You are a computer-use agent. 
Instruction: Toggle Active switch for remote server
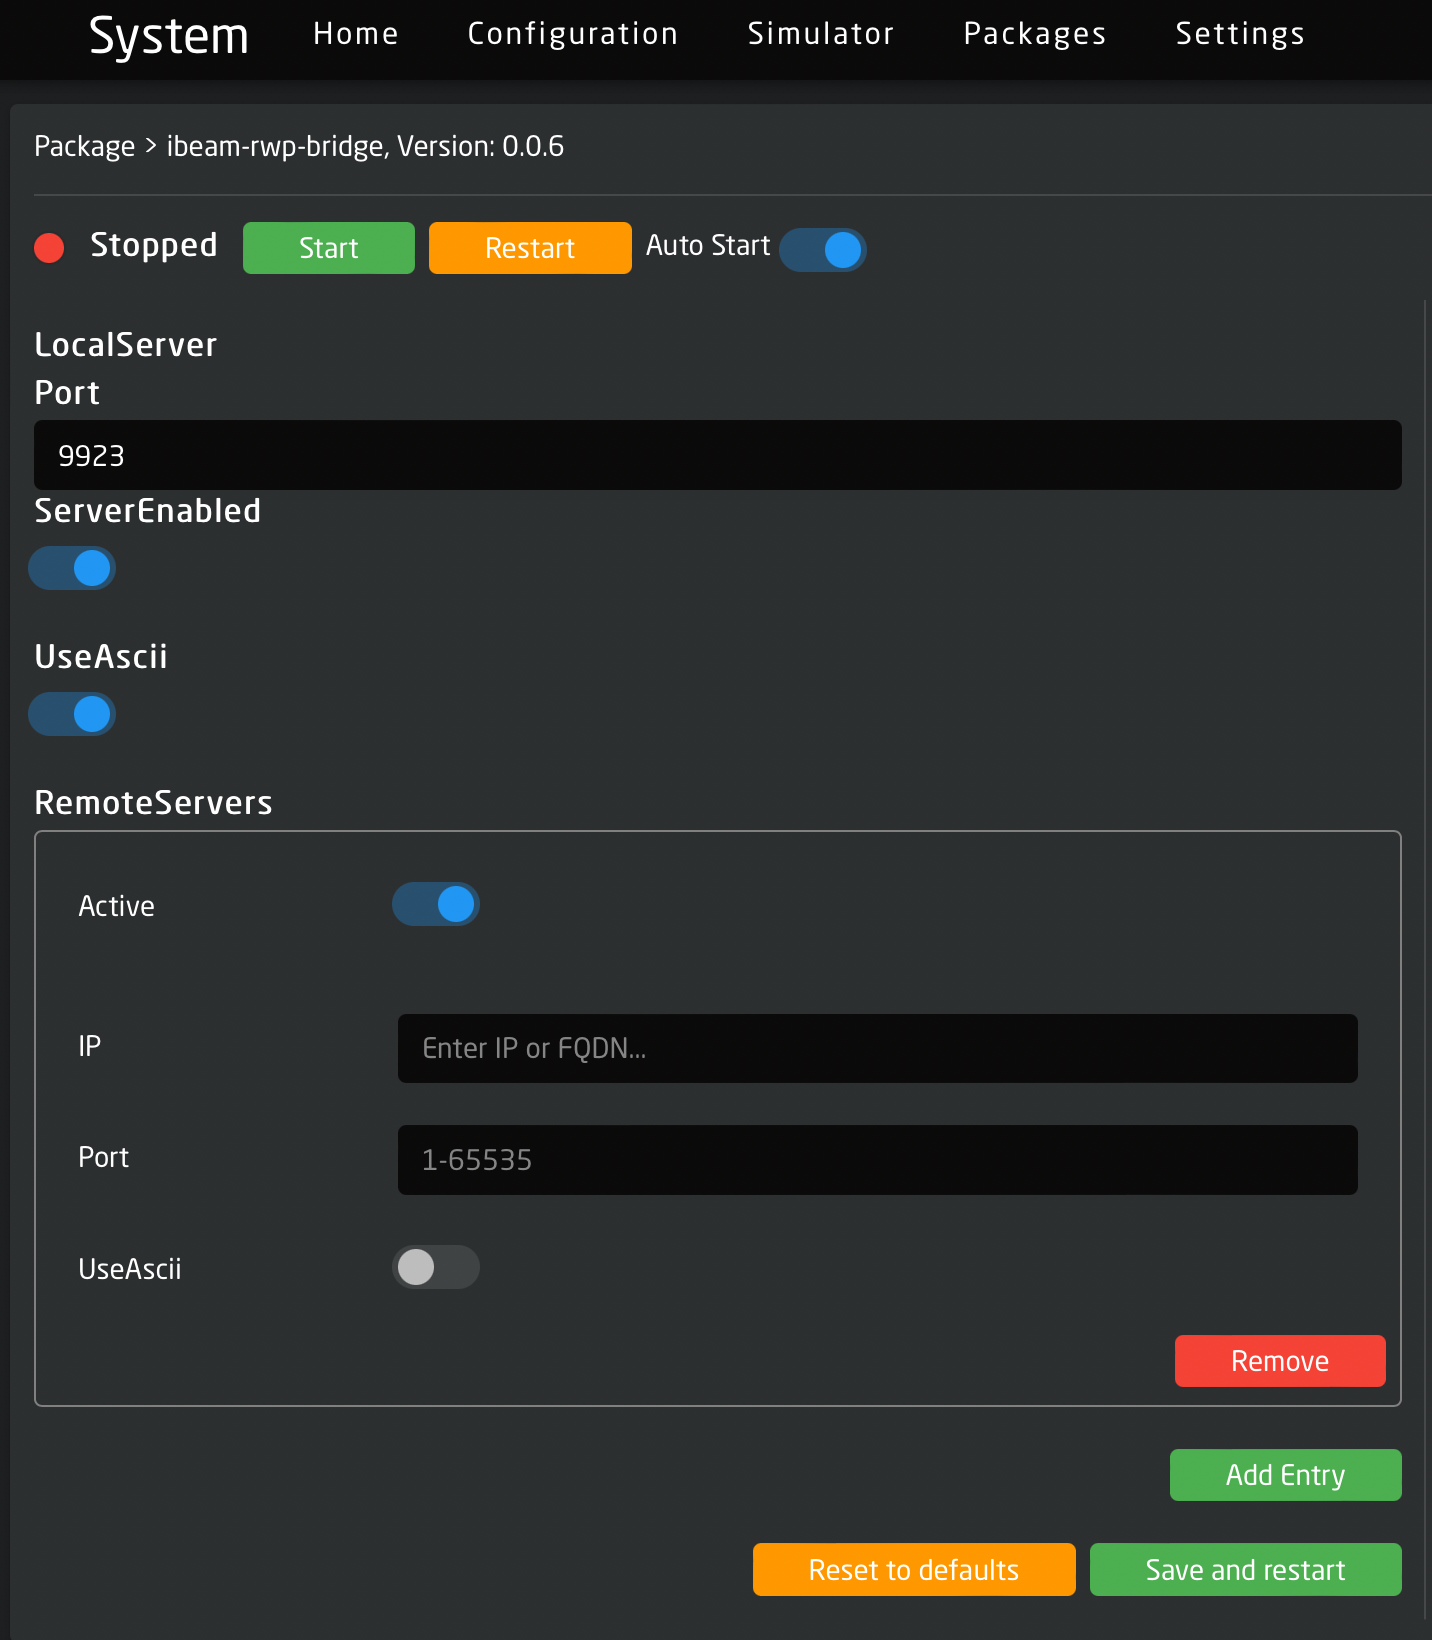(436, 904)
